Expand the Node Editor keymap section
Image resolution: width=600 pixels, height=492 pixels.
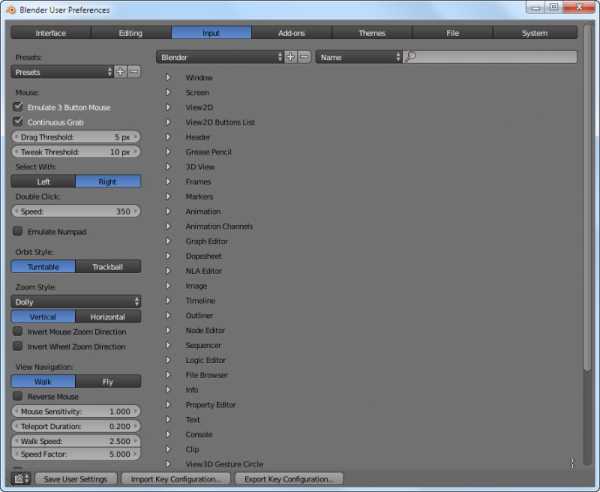tap(168, 330)
